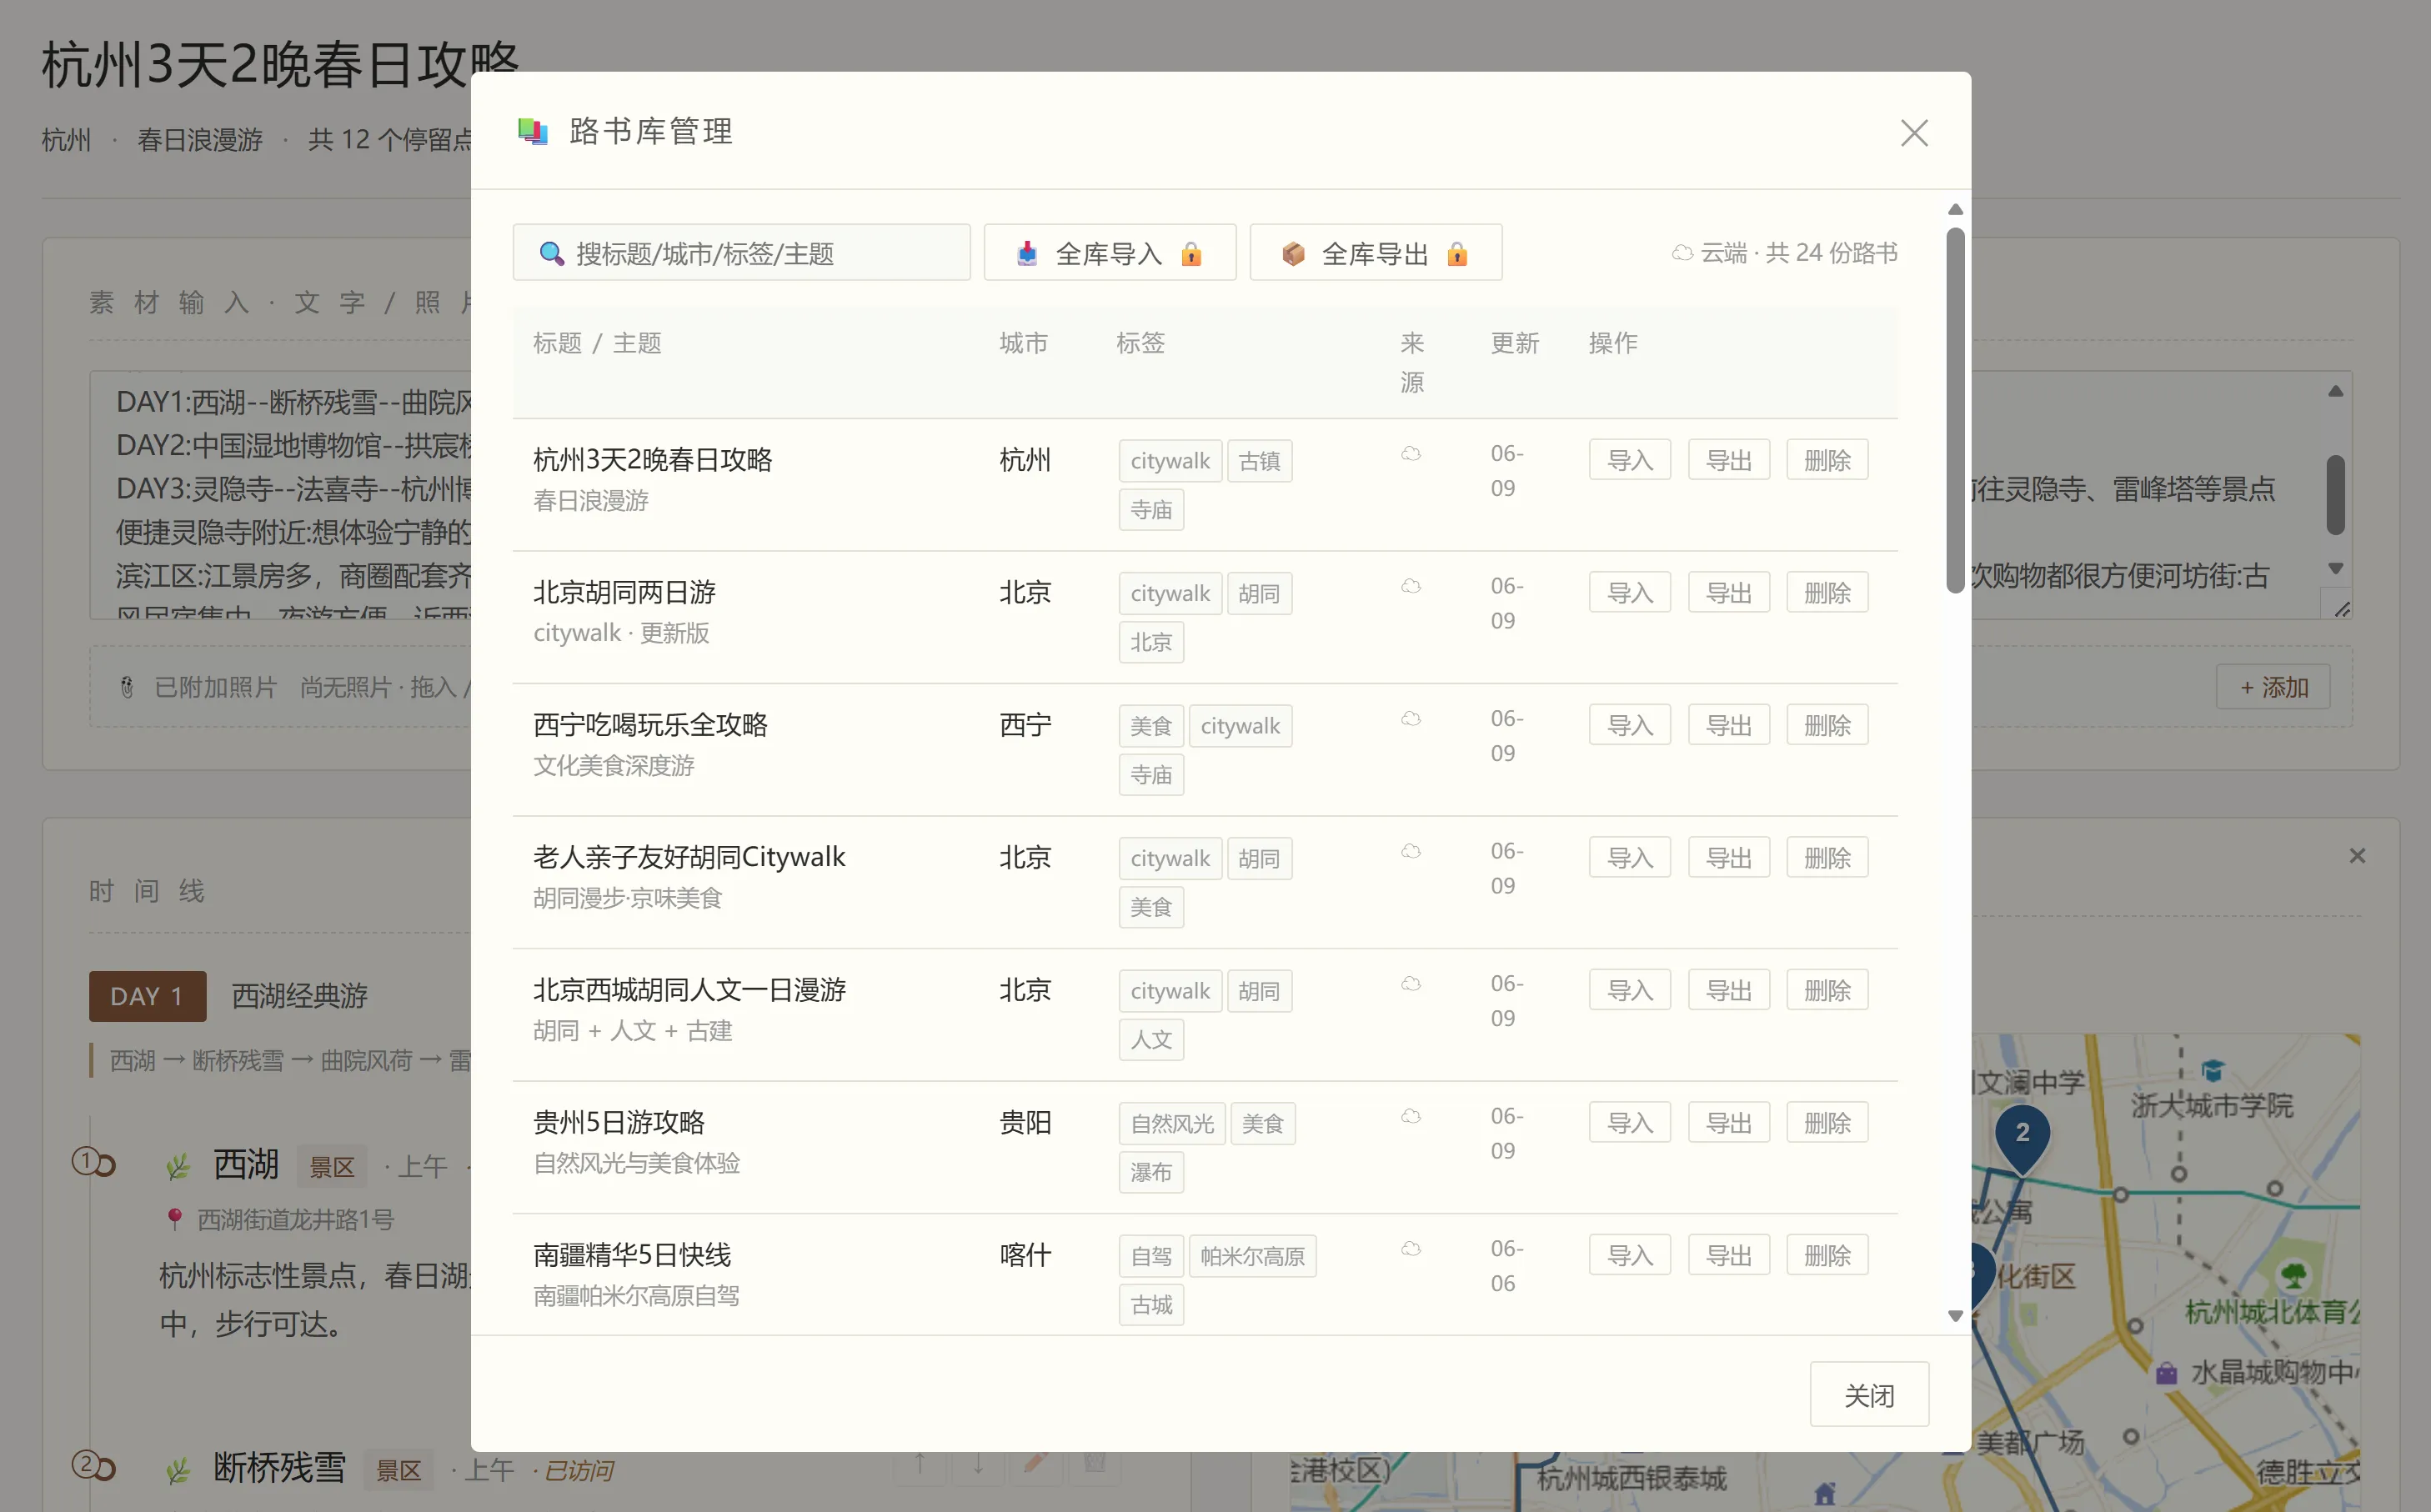Click the books icon in 路书库管理 header
This screenshot has height=1512, width=2431.
(532, 131)
